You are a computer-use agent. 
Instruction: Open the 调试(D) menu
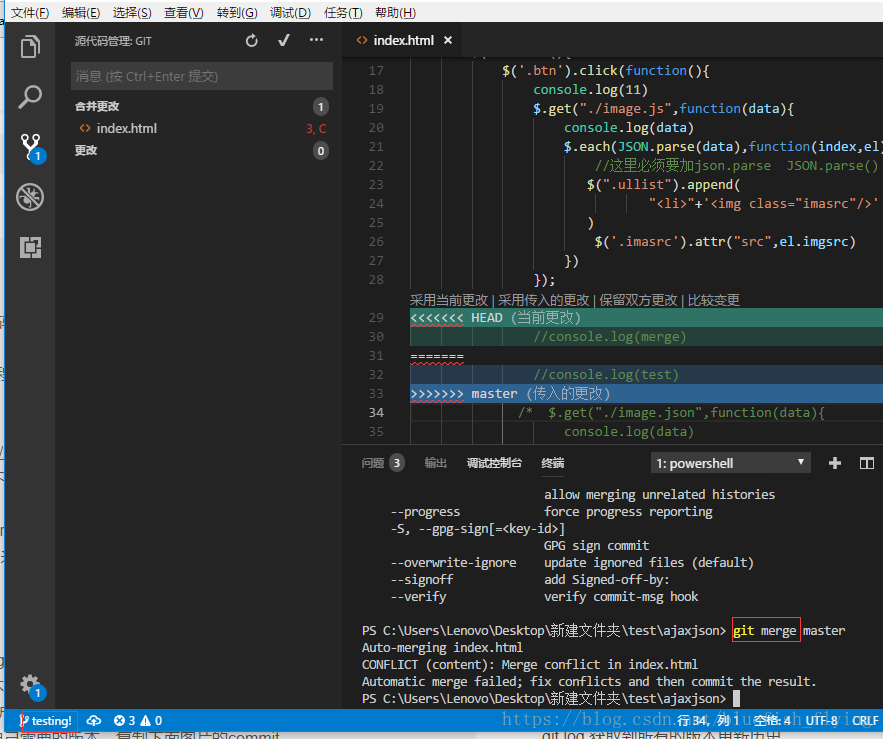[x=290, y=12]
